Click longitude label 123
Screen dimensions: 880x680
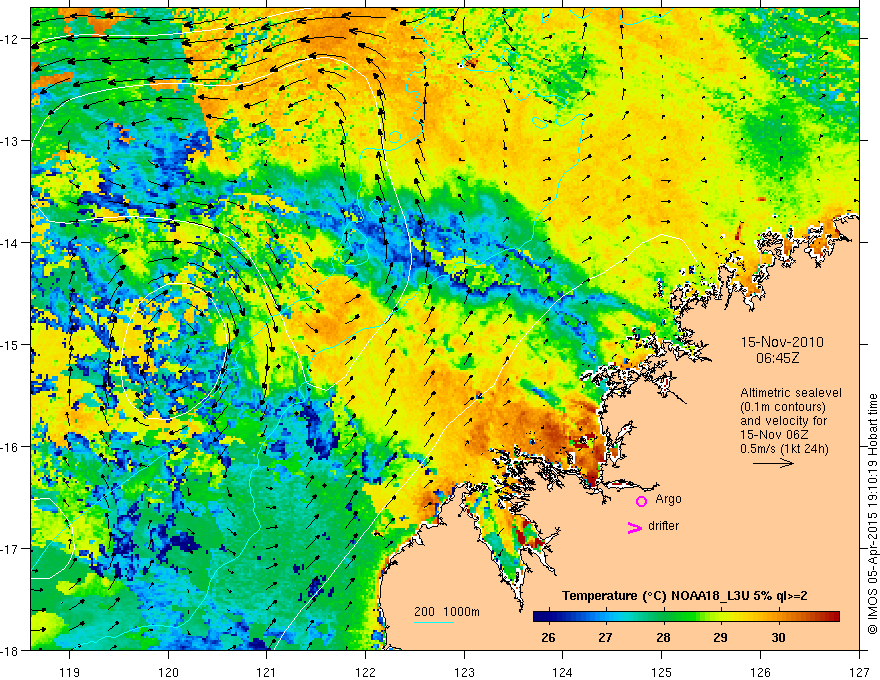464,672
